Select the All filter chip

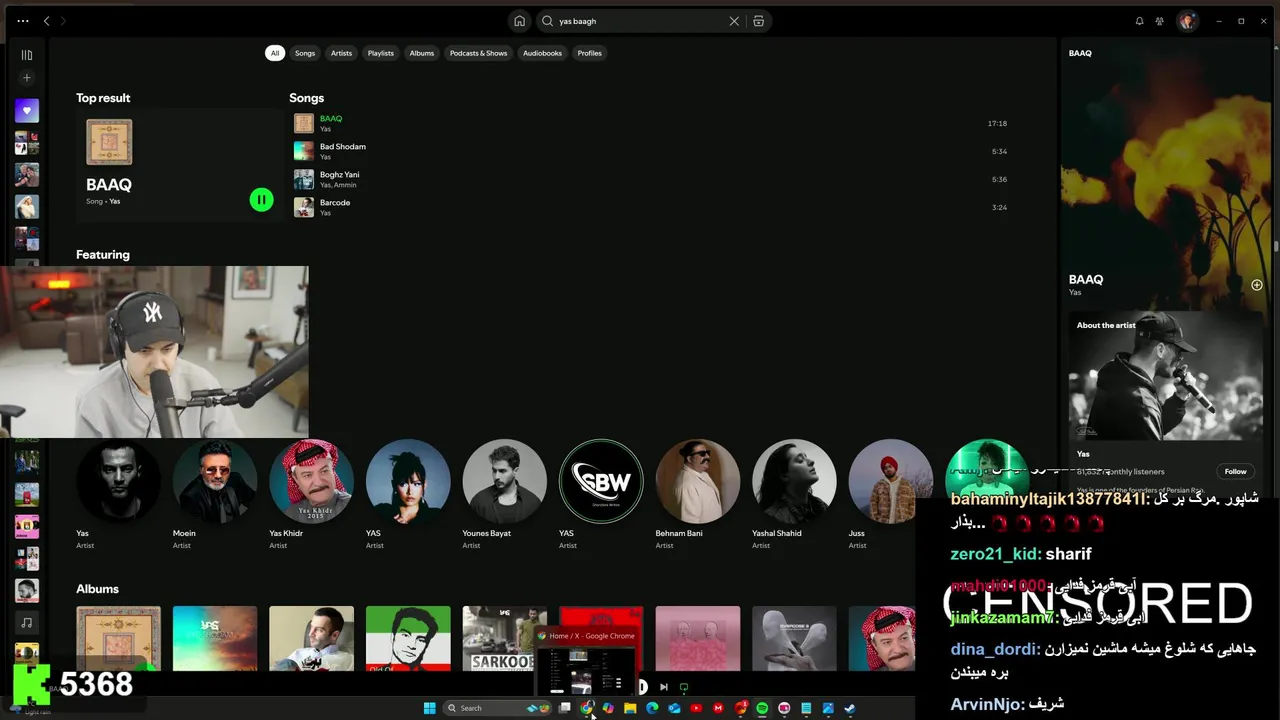[274, 53]
